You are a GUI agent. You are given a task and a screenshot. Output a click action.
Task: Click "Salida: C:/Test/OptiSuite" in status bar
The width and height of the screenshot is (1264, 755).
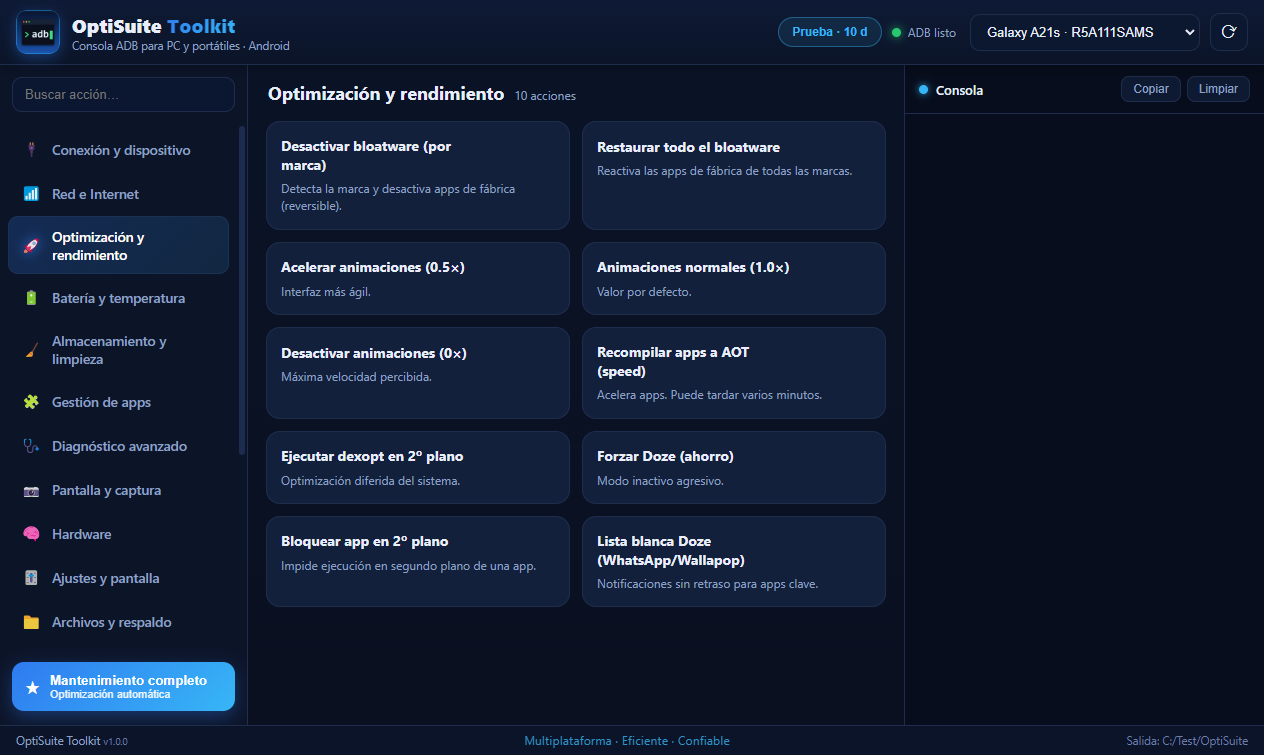click(x=1187, y=741)
